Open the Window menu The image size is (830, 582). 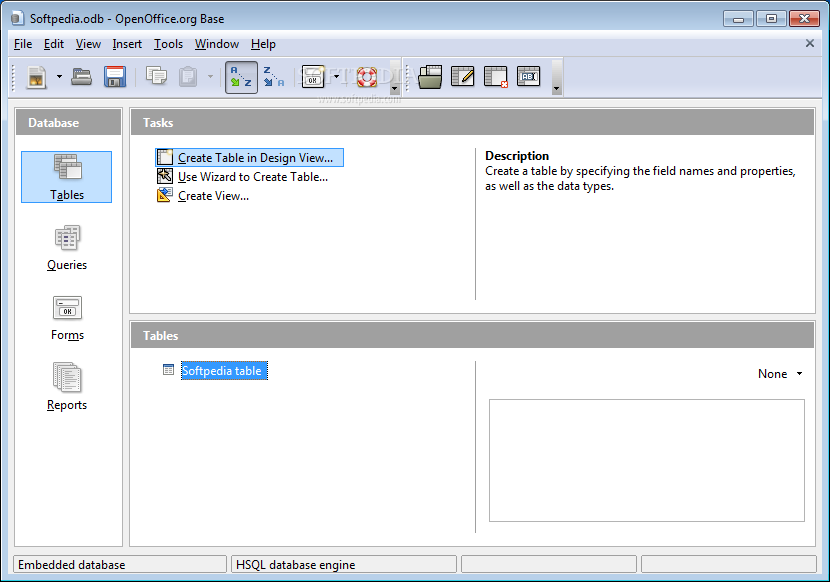coord(216,44)
